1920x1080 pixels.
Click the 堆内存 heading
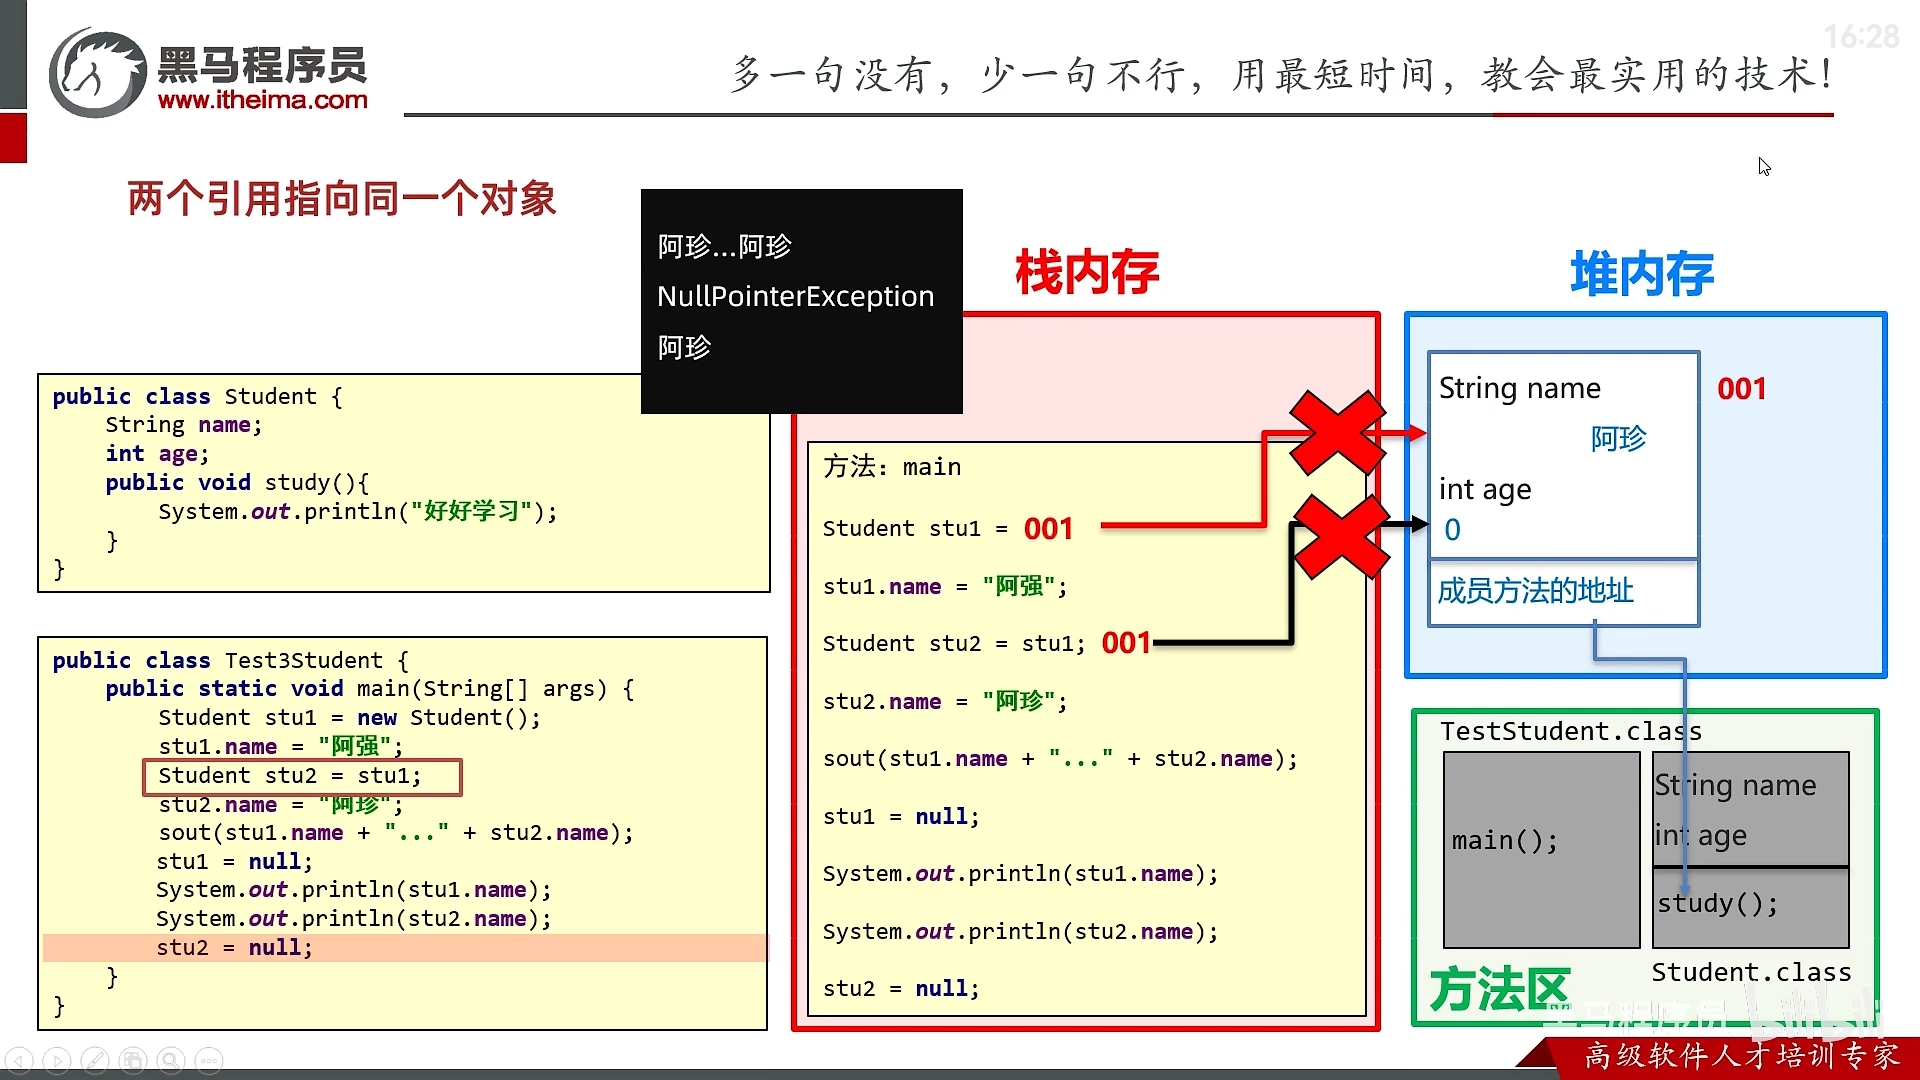[1642, 274]
